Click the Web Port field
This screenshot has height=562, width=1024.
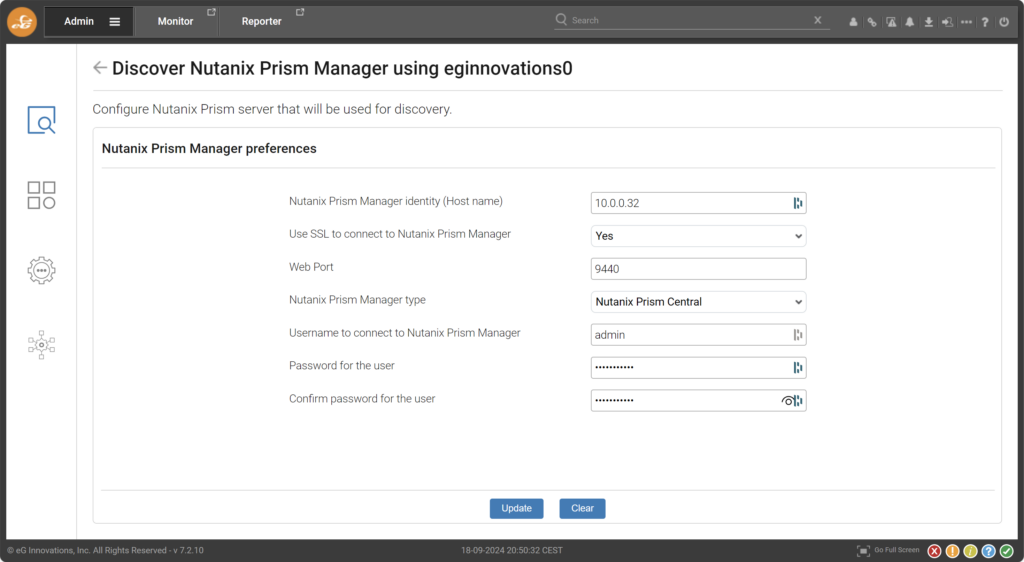(698, 269)
